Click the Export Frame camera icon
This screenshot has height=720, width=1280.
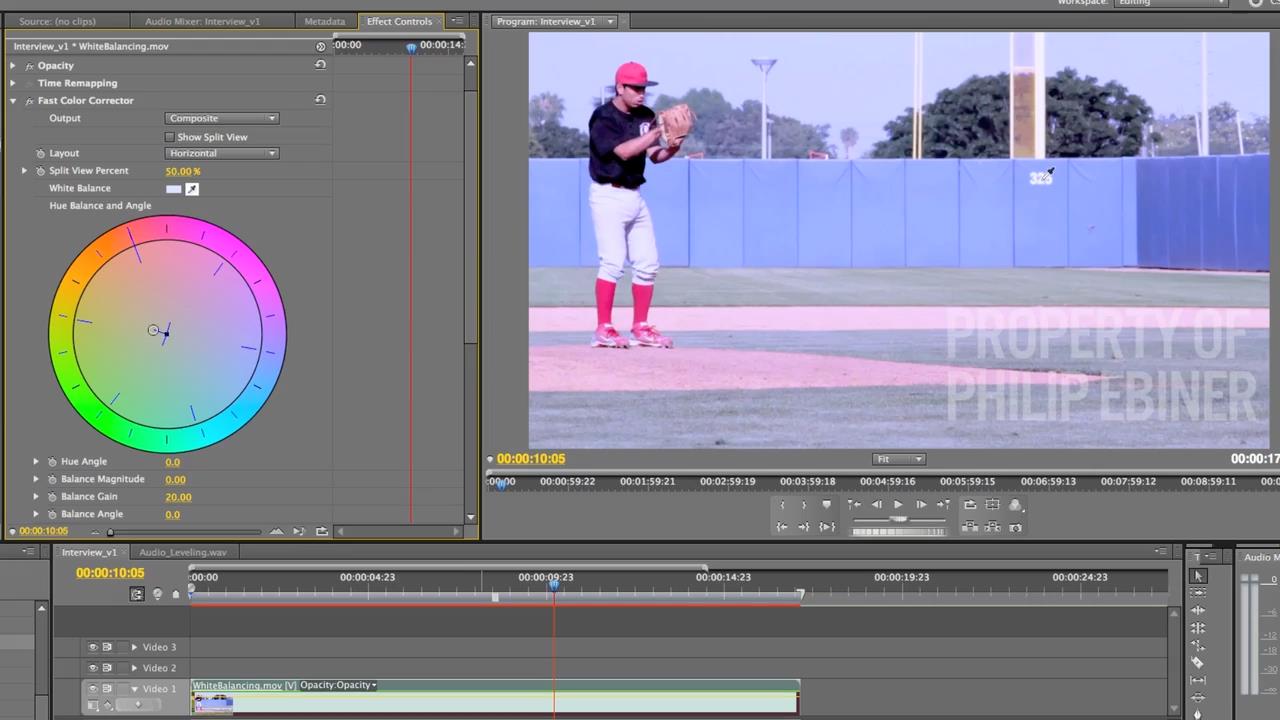pos(1015,527)
